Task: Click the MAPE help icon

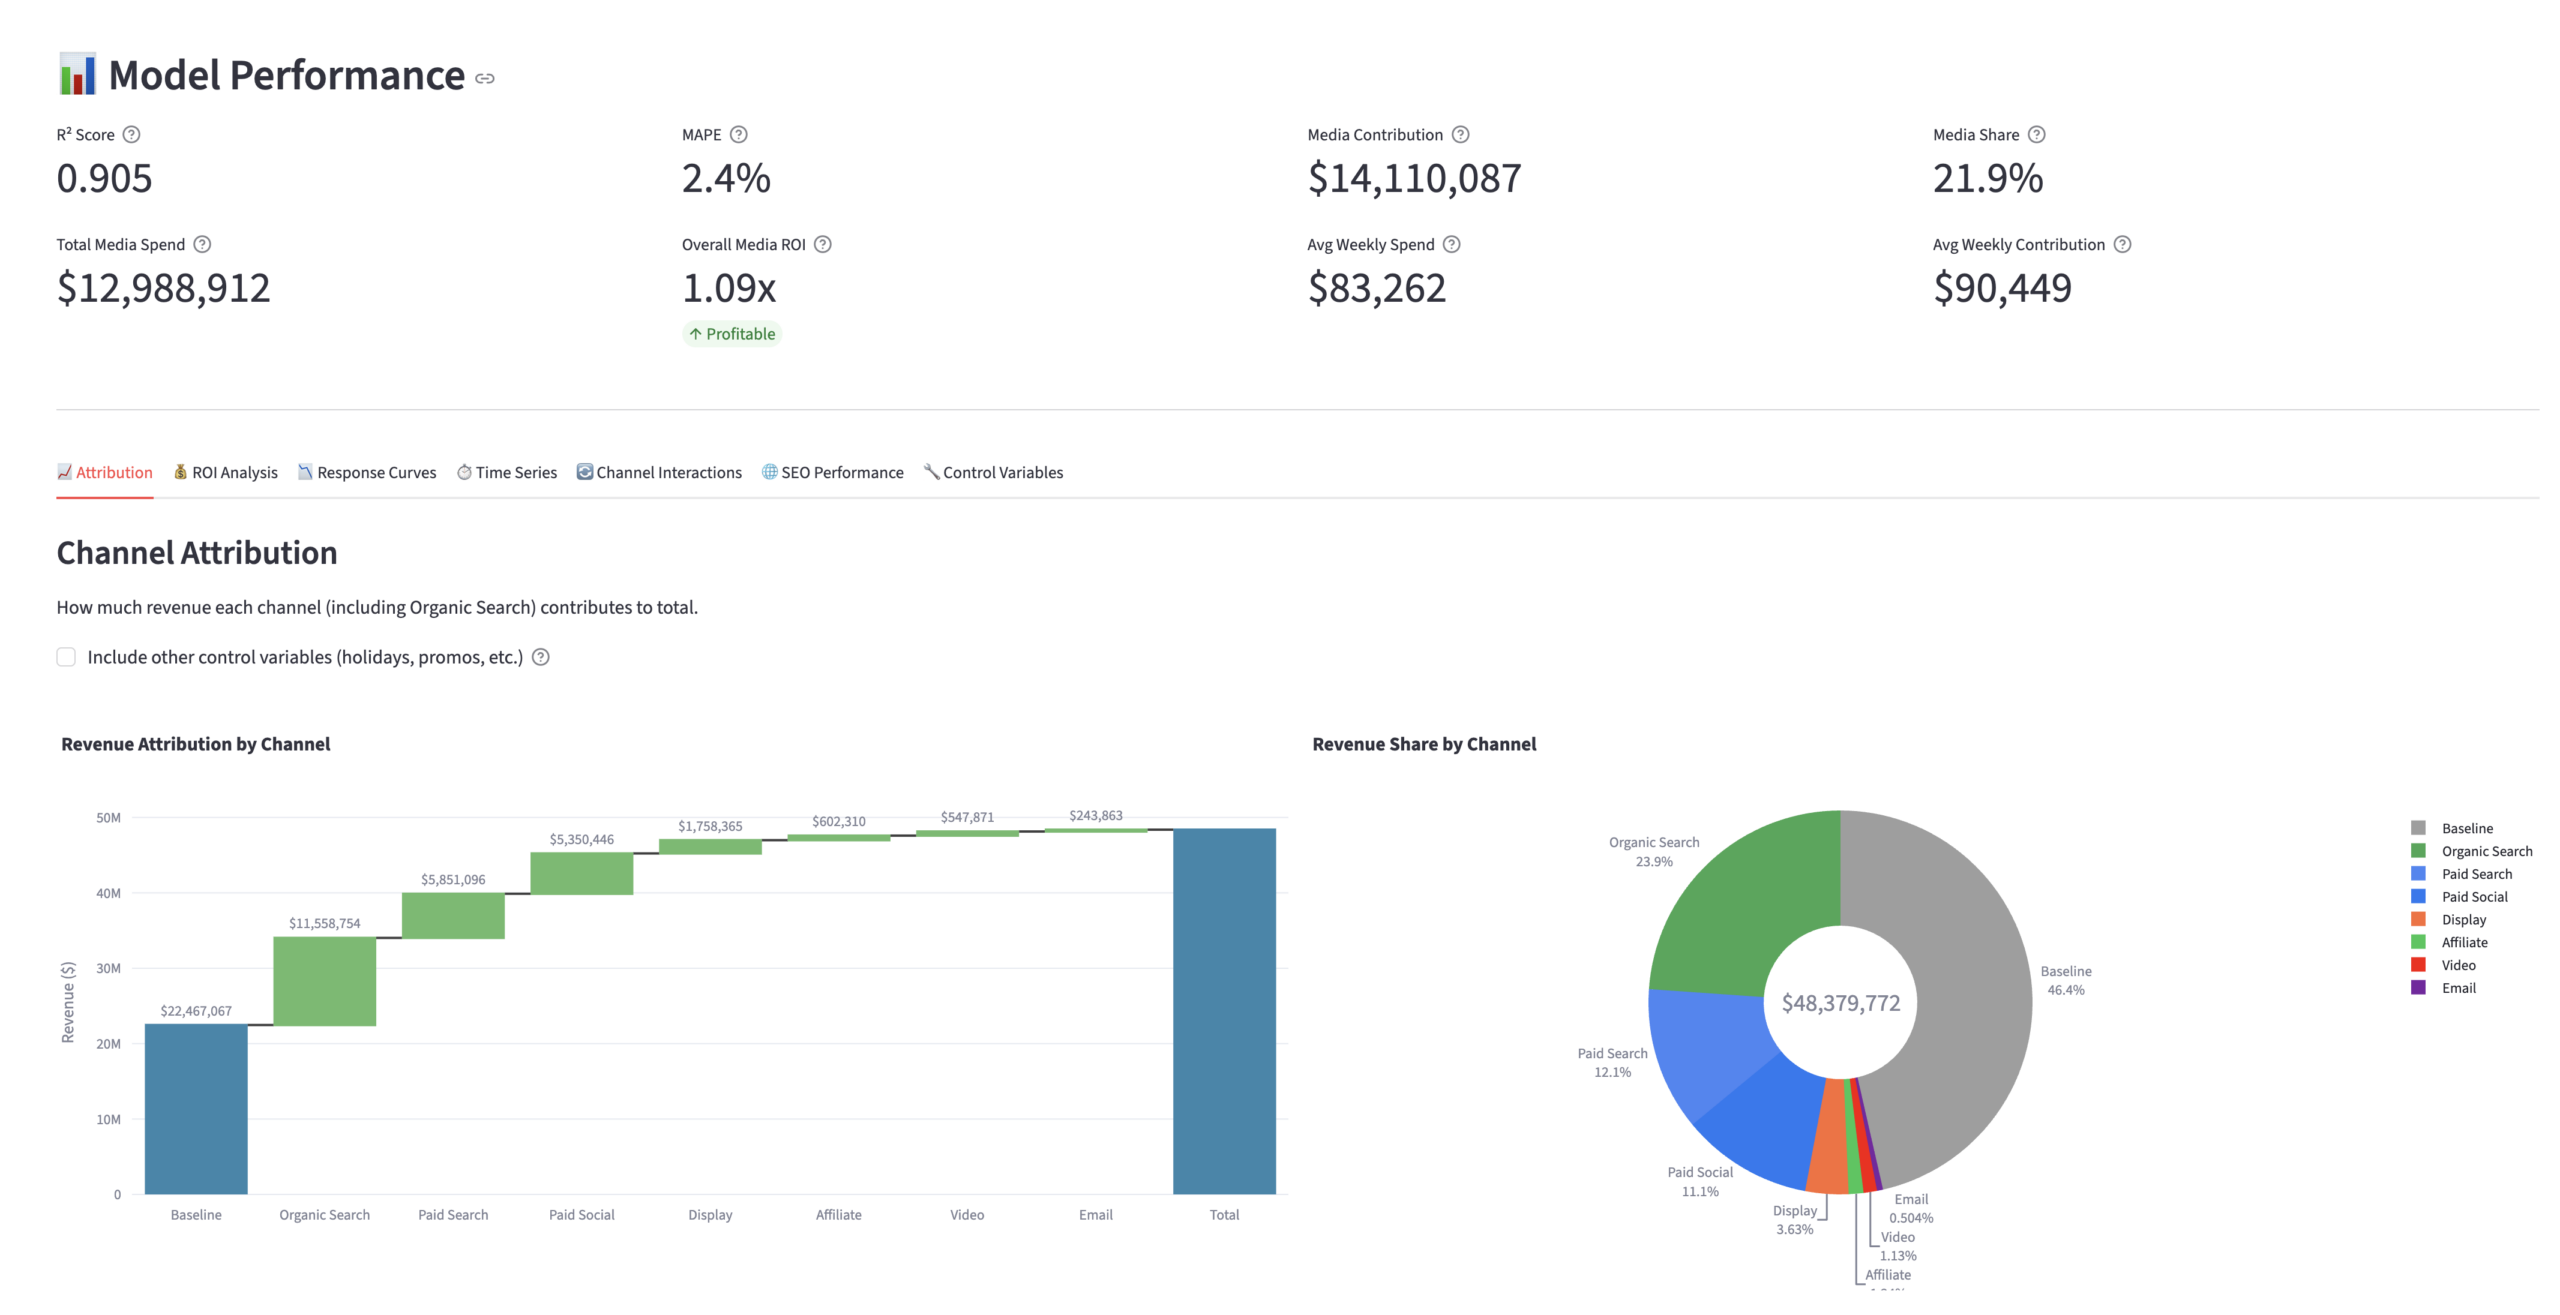Action: 738,133
